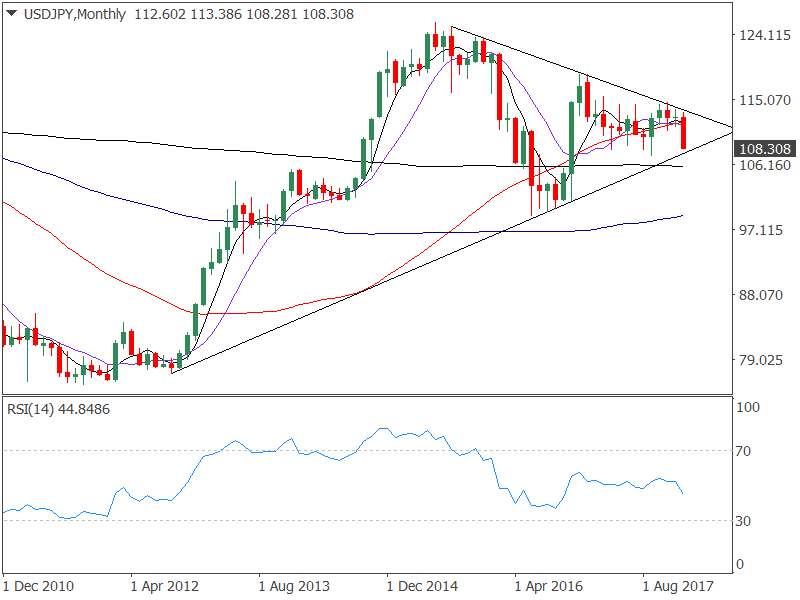Open the chart menu triangle beside USDJPY
The image size is (800, 600).
click(x=12, y=14)
